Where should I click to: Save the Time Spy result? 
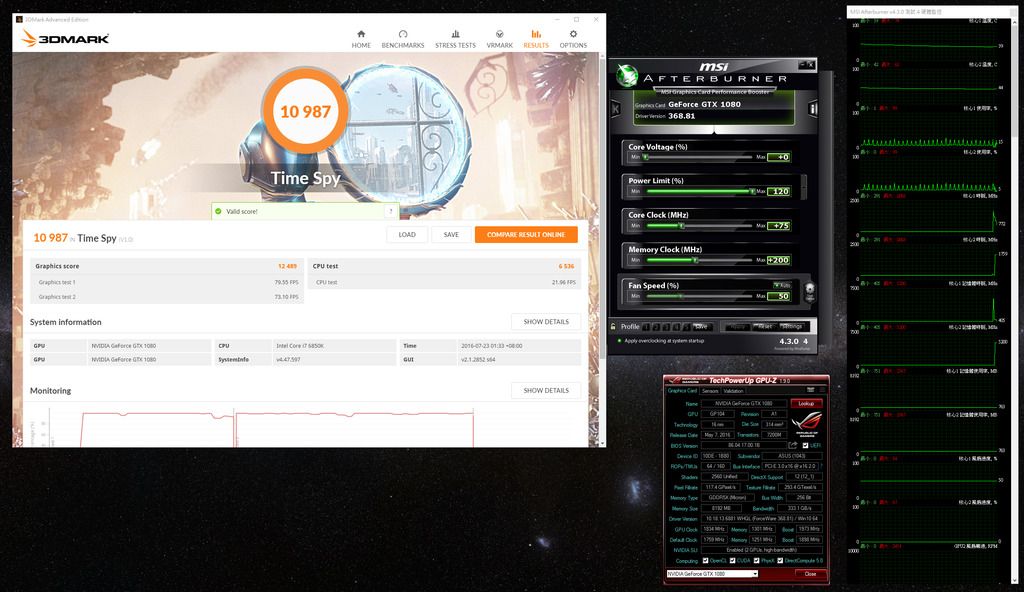[451, 235]
